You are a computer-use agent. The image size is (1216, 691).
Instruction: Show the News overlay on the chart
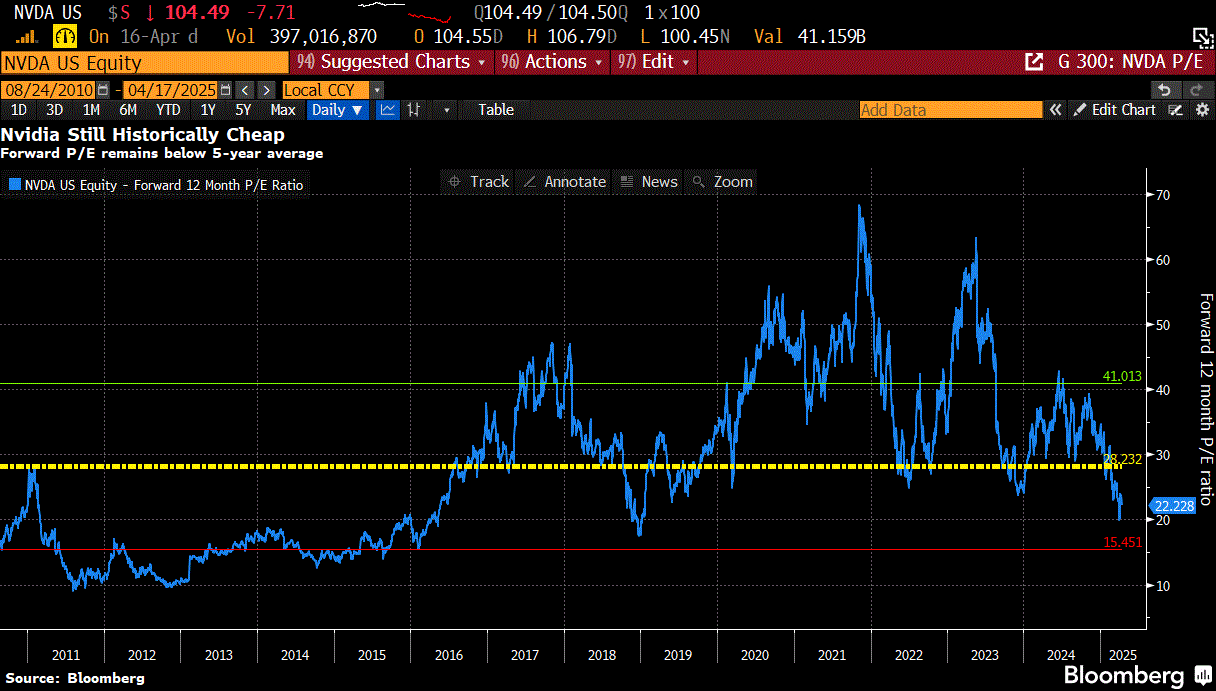648,181
